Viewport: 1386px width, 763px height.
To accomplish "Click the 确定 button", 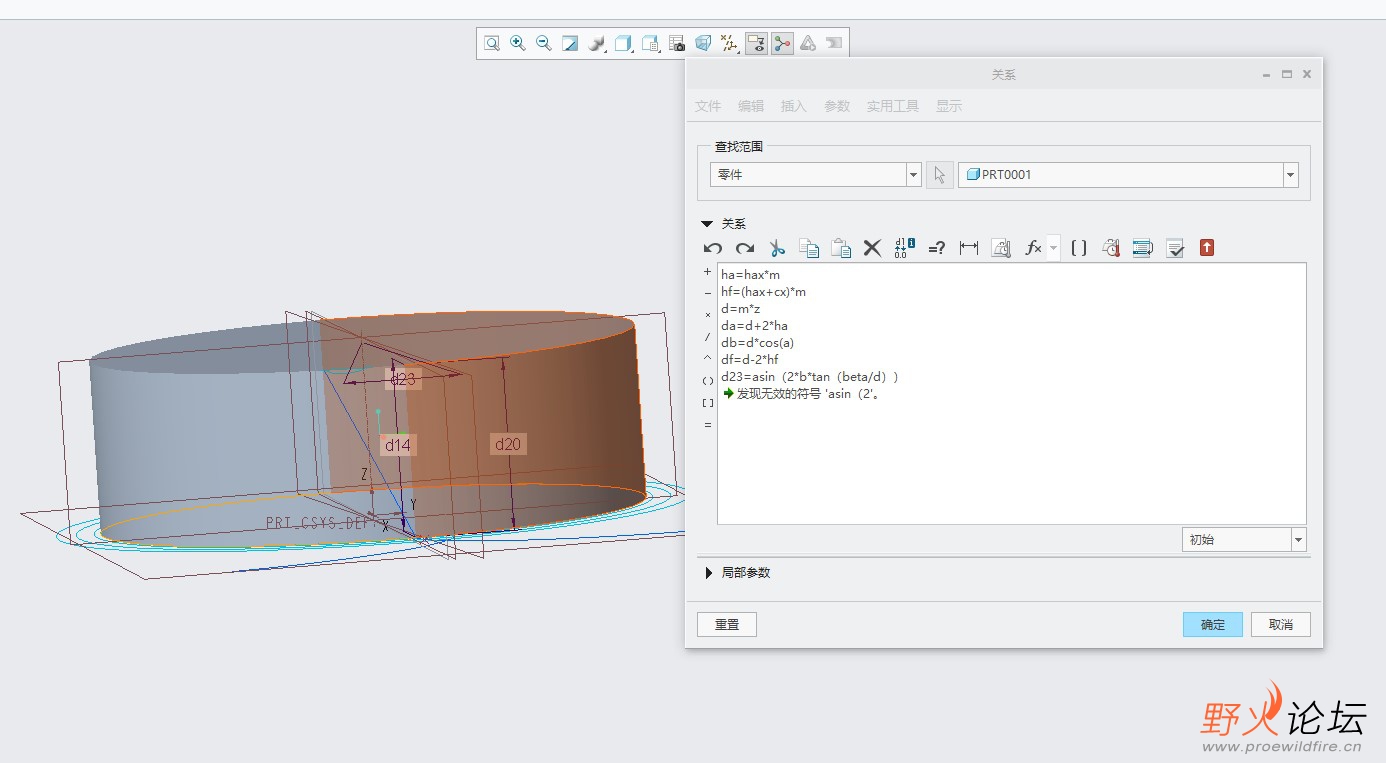I will (1213, 624).
